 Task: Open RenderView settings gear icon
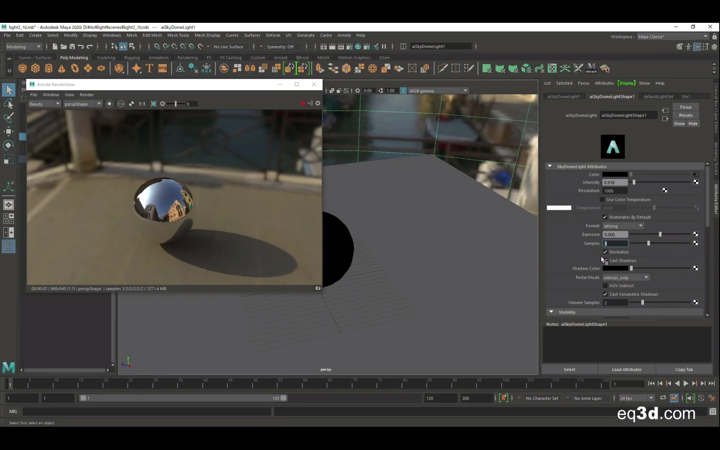tap(317, 104)
